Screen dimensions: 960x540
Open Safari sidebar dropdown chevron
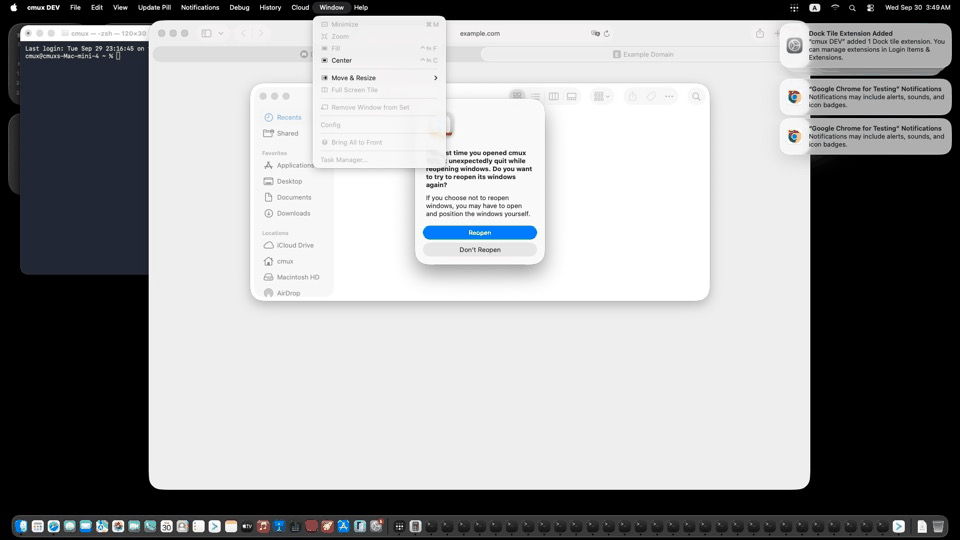(x=221, y=33)
